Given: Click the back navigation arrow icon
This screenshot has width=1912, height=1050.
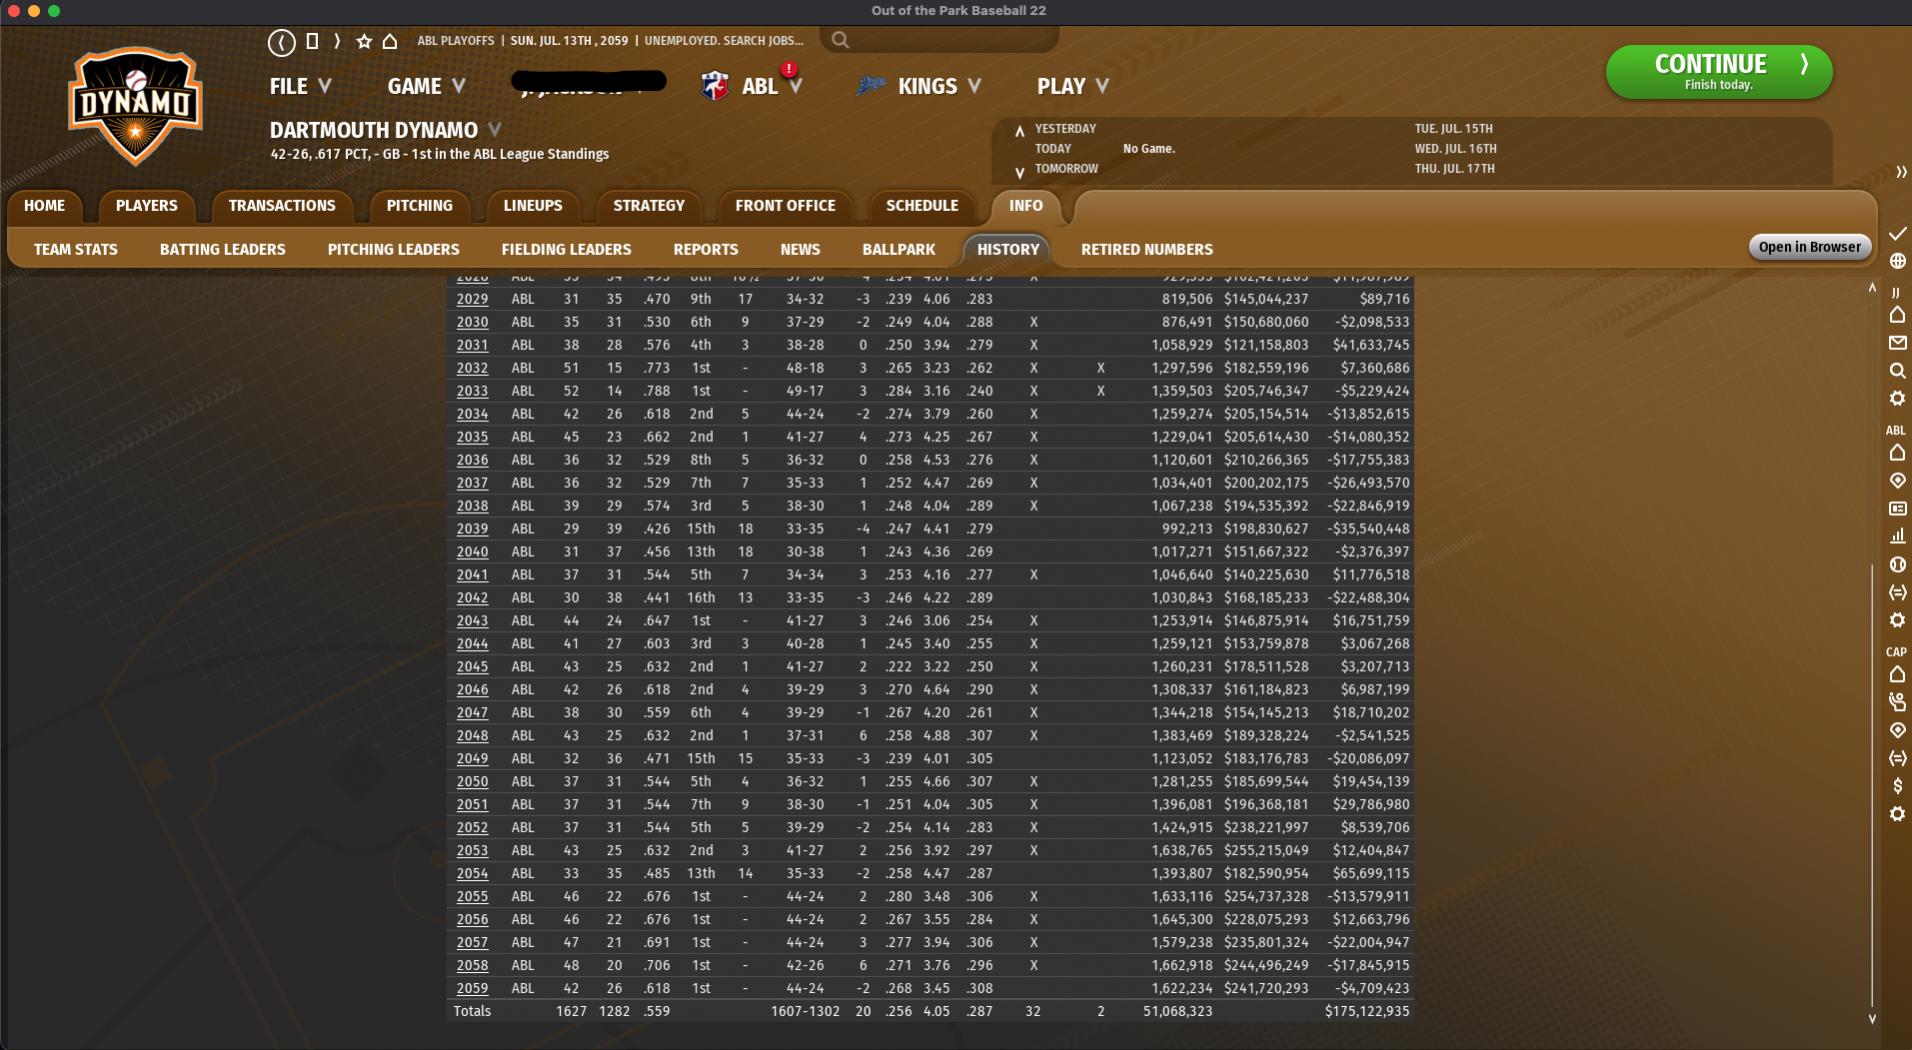Looking at the screenshot, I should pos(282,41).
